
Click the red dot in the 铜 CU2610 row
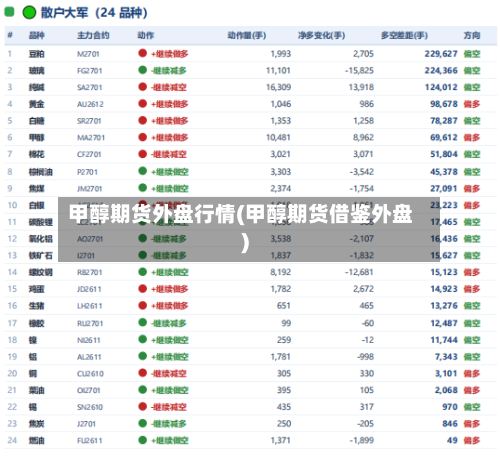pyautogui.click(x=143, y=373)
